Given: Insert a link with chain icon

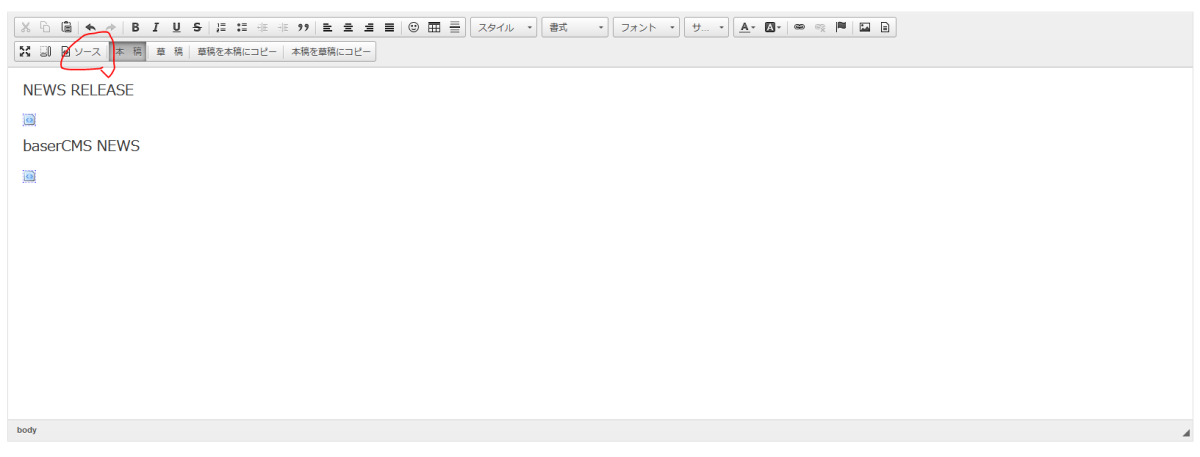Looking at the screenshot, I should click(x=799, y=28).
